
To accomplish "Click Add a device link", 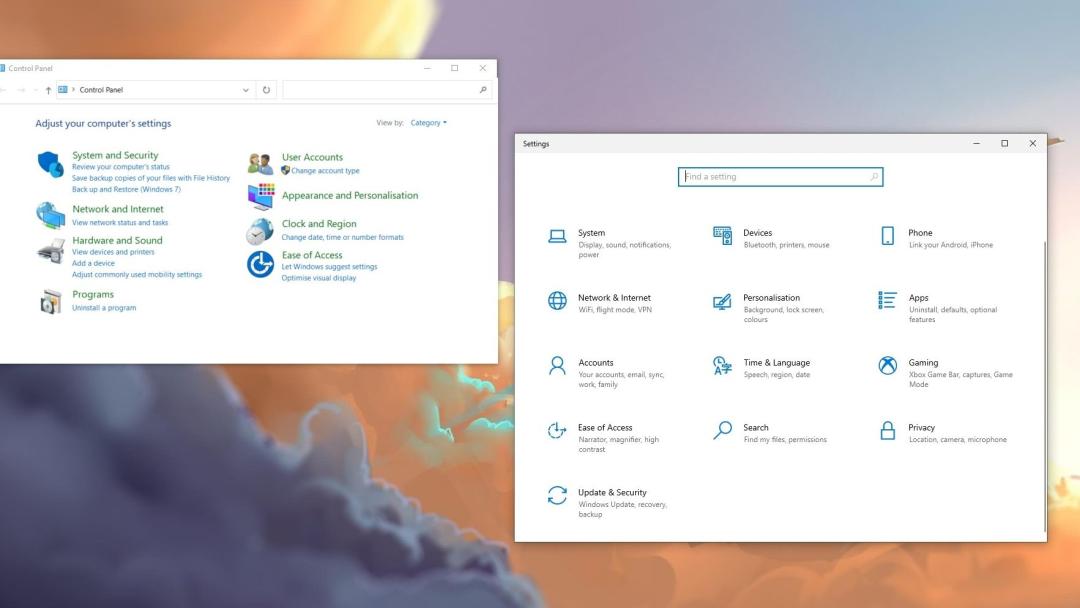I will coord(93,263).
